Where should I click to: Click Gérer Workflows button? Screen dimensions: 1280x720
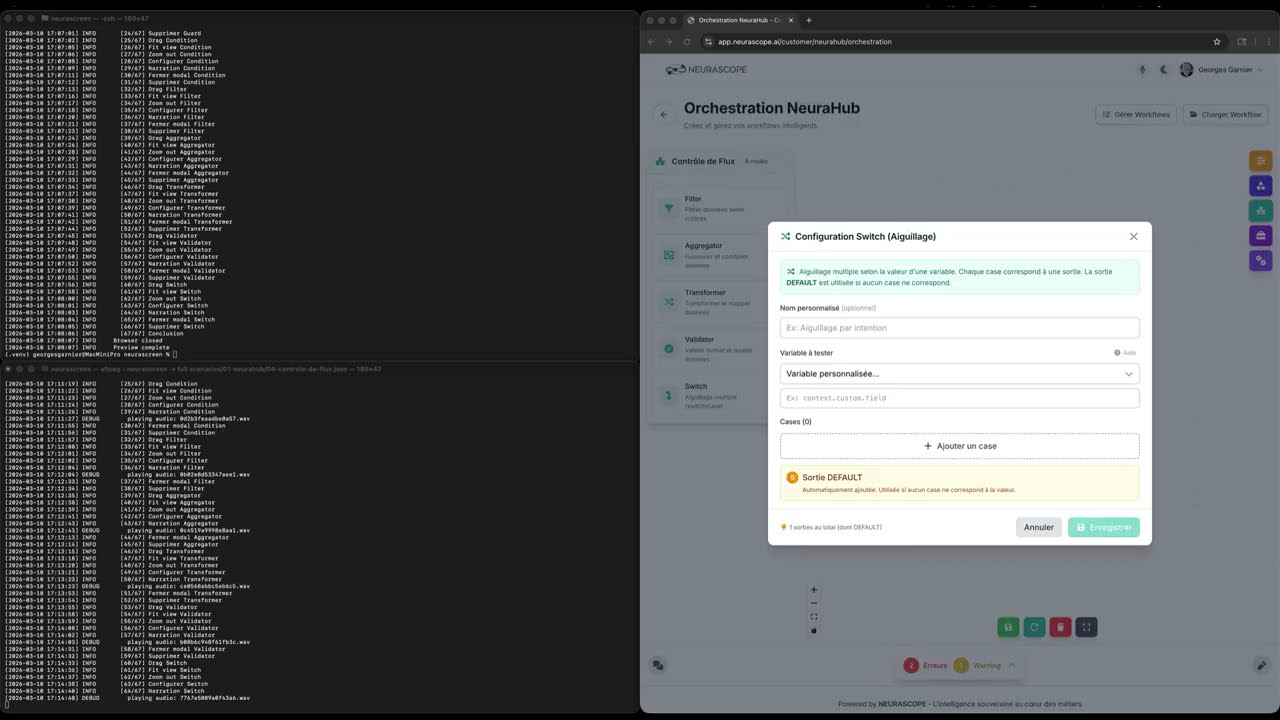[x=1136, y=114]
